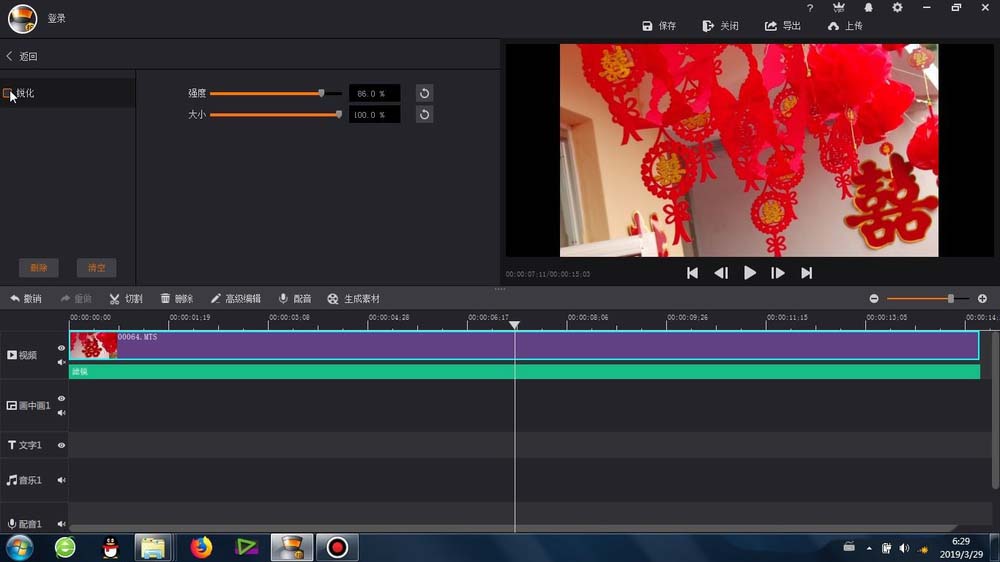Toggle 画中画1 track visibility eye
Viewport: 1000px width, 562px height.
[x=61, y=399]
